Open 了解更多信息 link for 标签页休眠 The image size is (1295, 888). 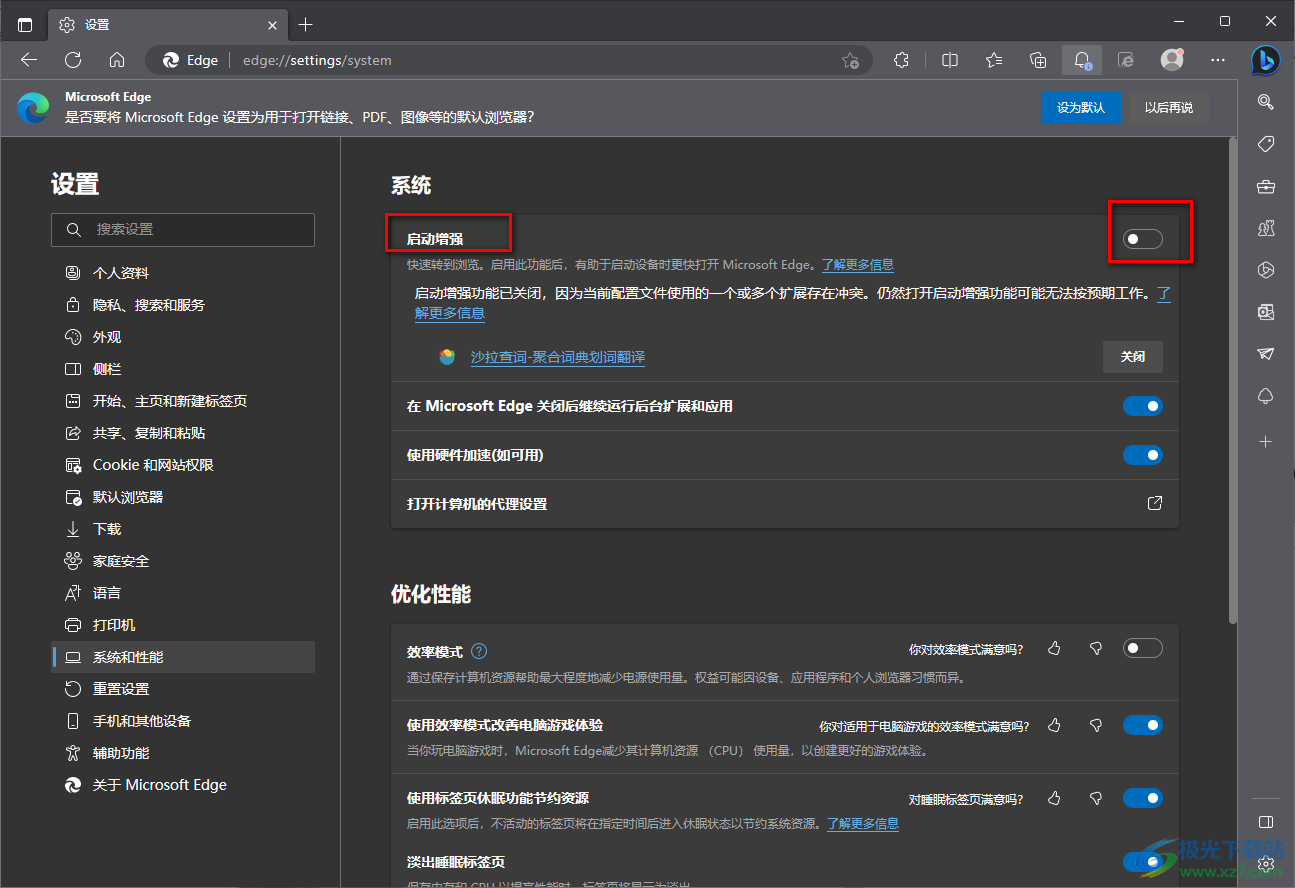click(x=863, y=824)
